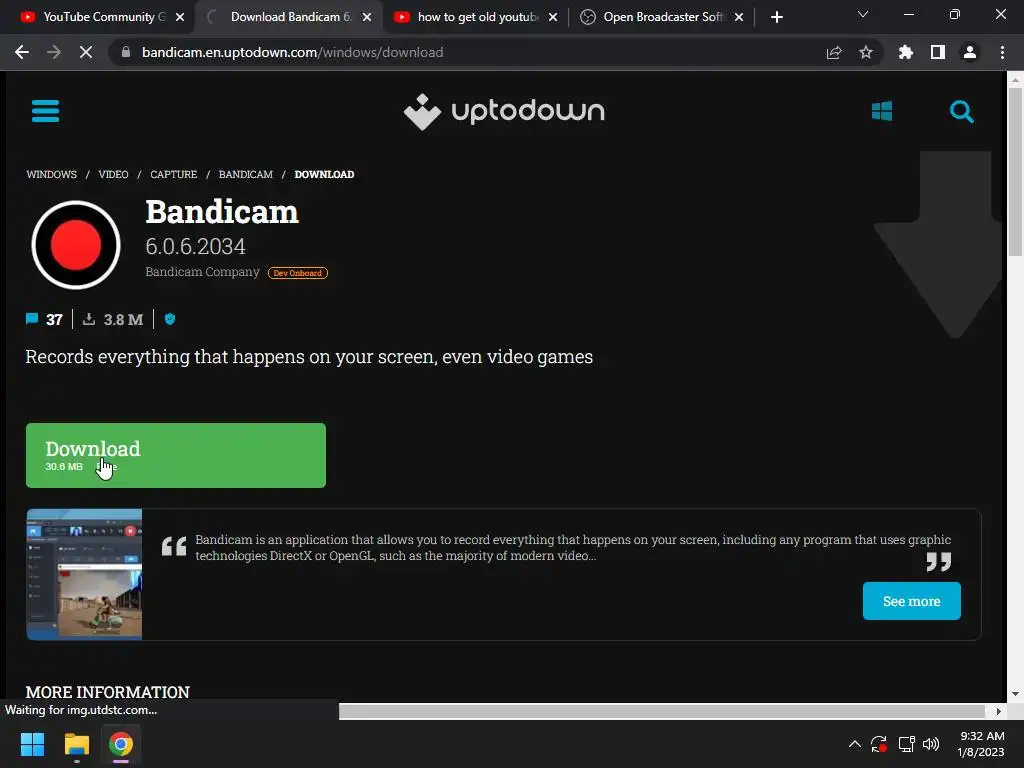Show hidden system tray icons
1024x768 pixels.
[854, 744]
